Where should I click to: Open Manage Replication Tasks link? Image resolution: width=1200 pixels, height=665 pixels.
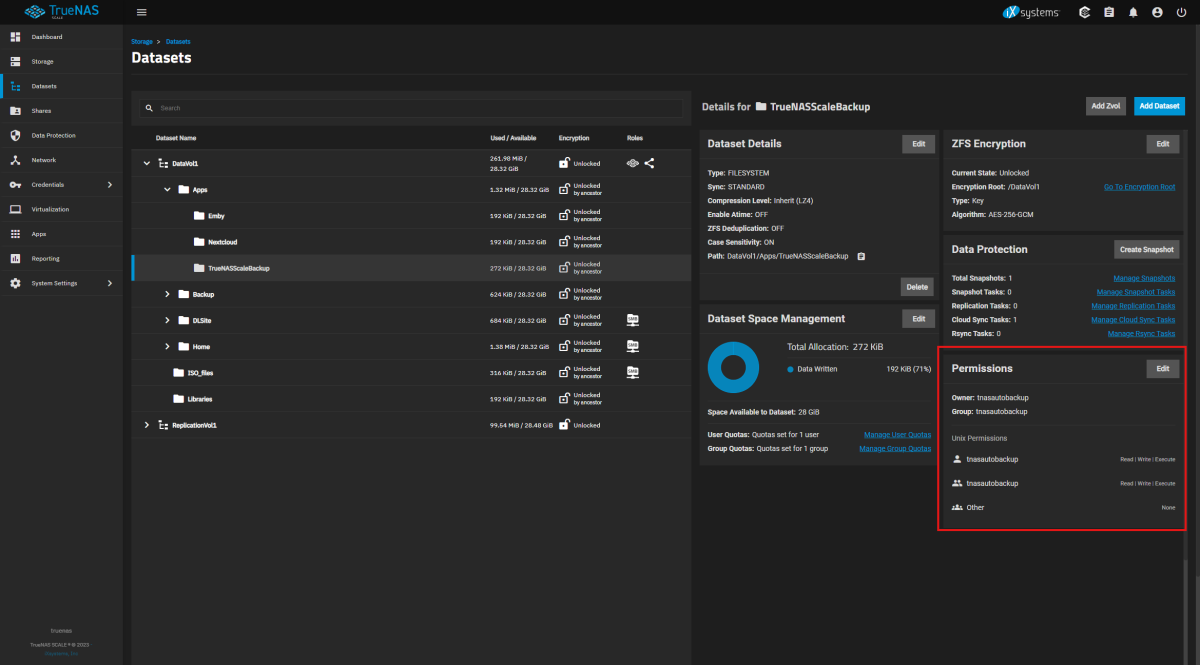coord(1133,306)
